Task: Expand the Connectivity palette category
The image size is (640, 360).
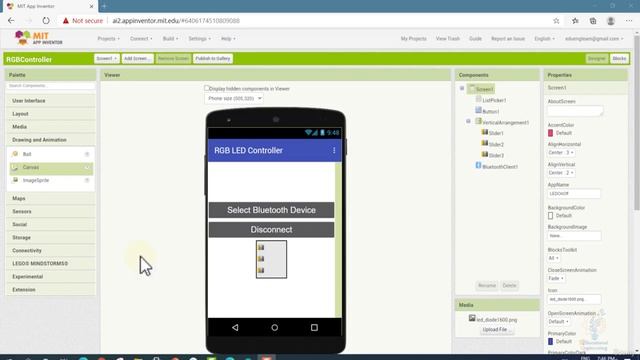Action: (51, 250)
